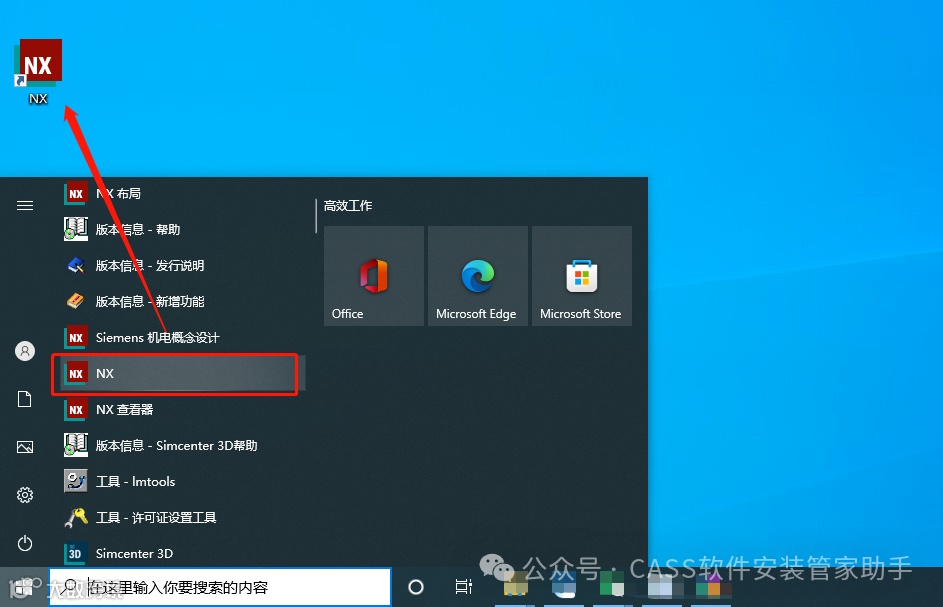Image resolution: width=943 pixels, height=607 pixels.
Task: Expand the Start menu hamburger button
Action: pos(25,206)
